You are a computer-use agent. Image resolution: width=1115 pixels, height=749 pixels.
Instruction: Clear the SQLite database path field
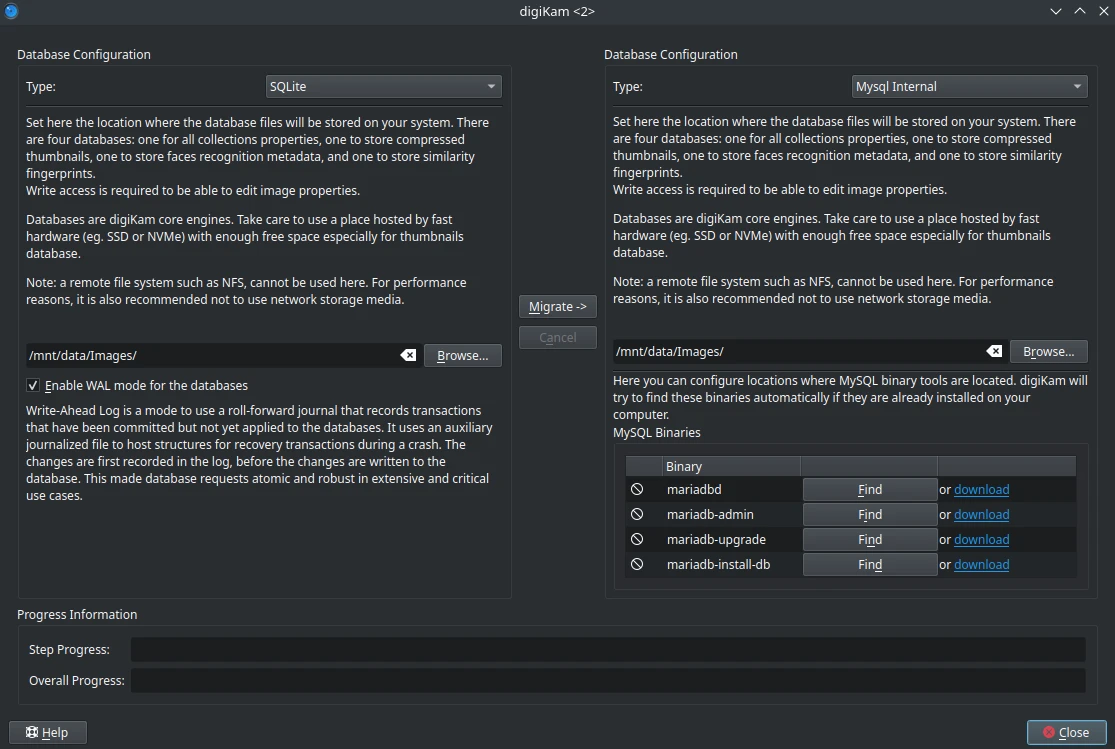pos(408,355)
